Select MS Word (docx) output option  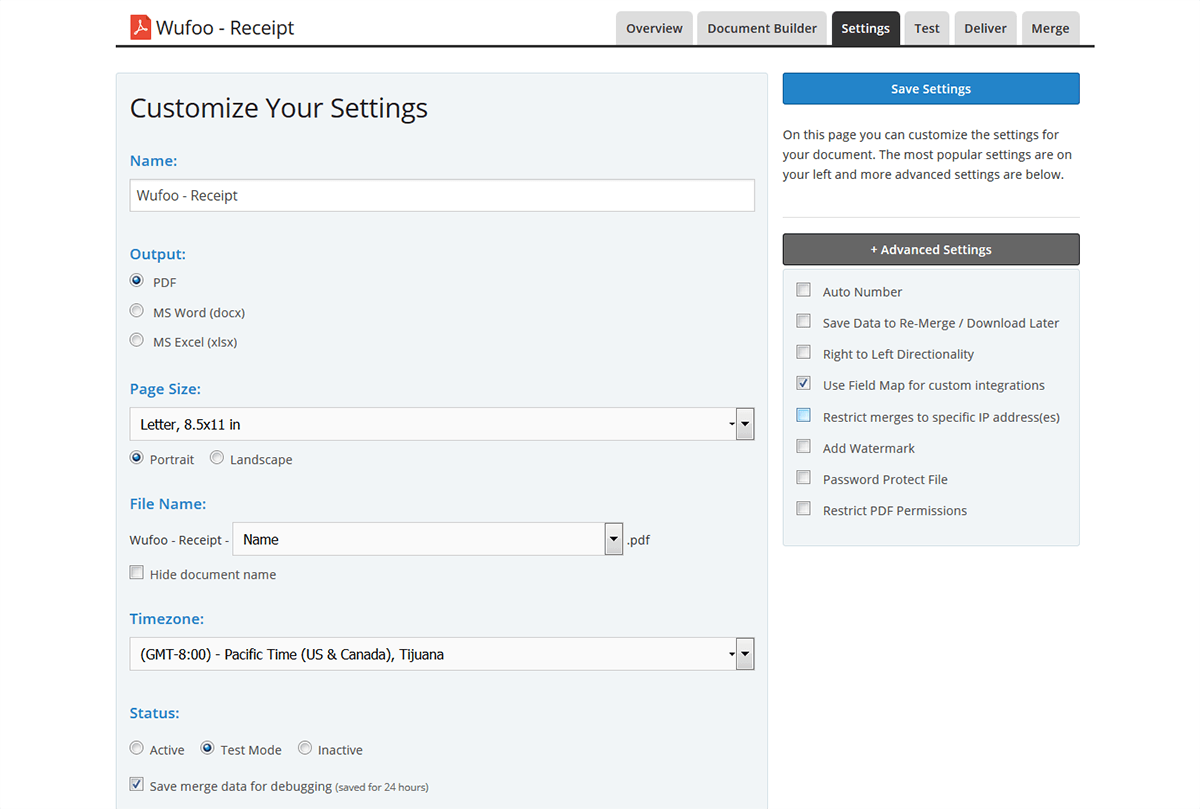(x=137, y=311)
